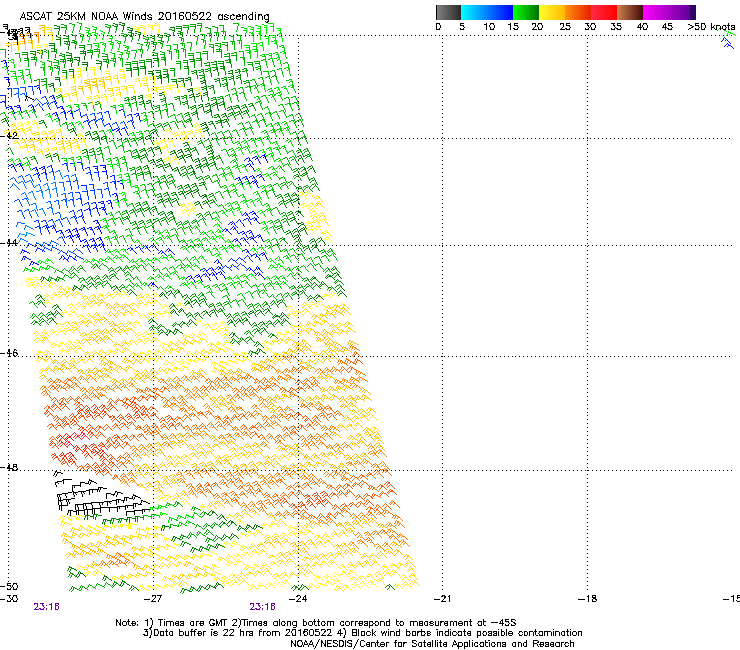Click the latitude axis label '-46'
Viewport: 740px width, 650px height.
(x=10, y=353)
